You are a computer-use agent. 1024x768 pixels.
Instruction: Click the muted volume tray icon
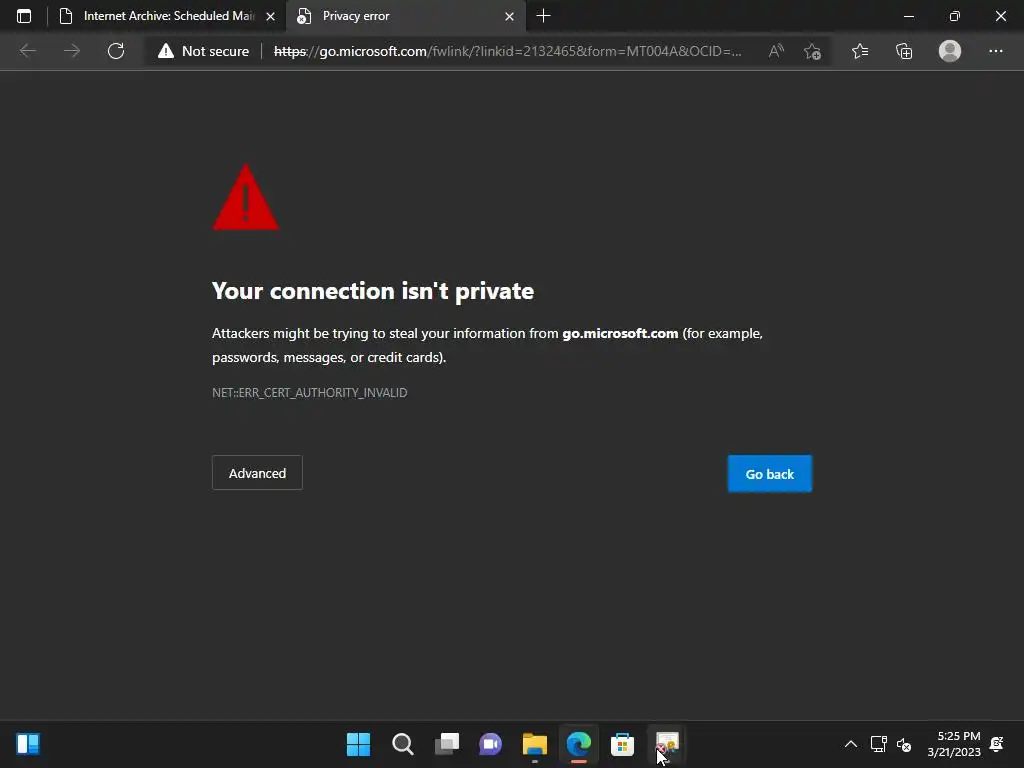point(904,744)
